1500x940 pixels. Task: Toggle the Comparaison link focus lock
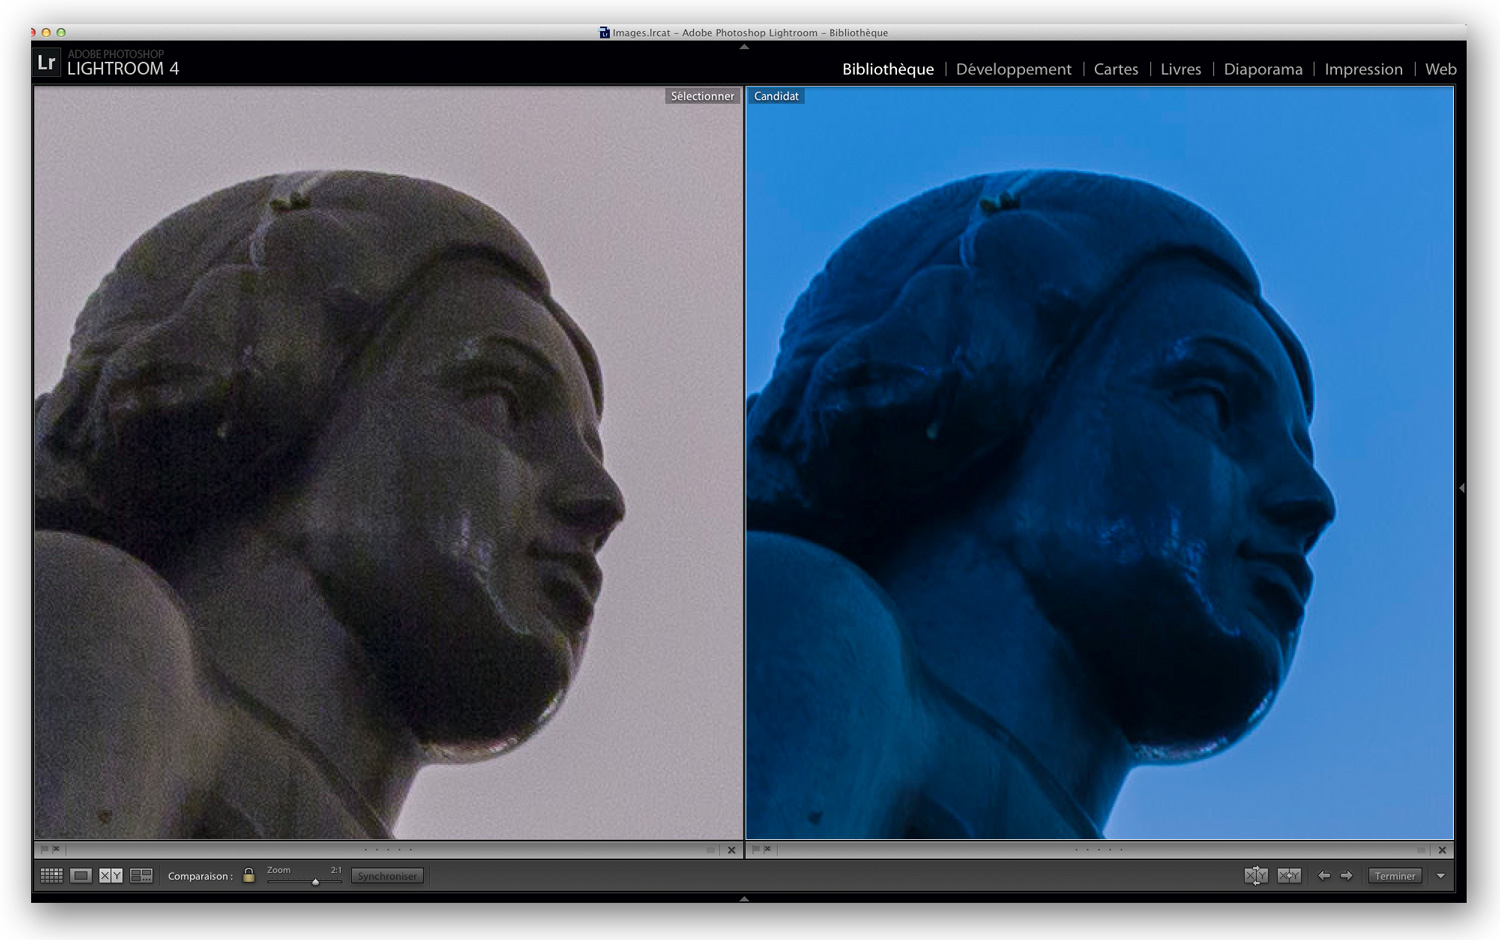click(x=249, y=876)
